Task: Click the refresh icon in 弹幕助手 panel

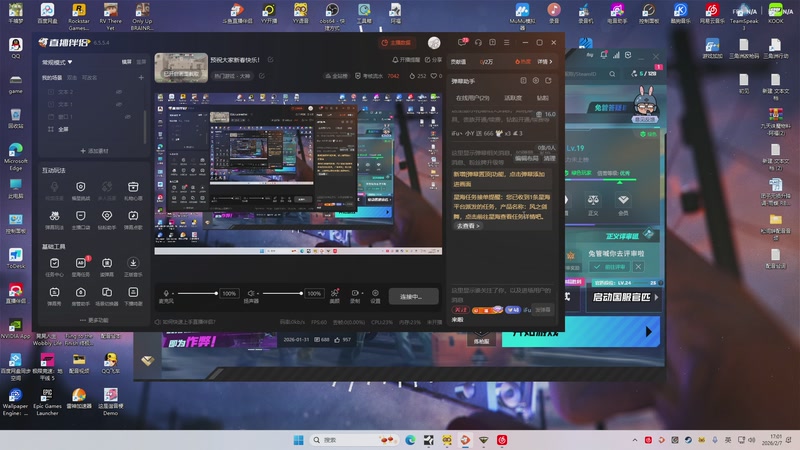Action: coord(548,81)
